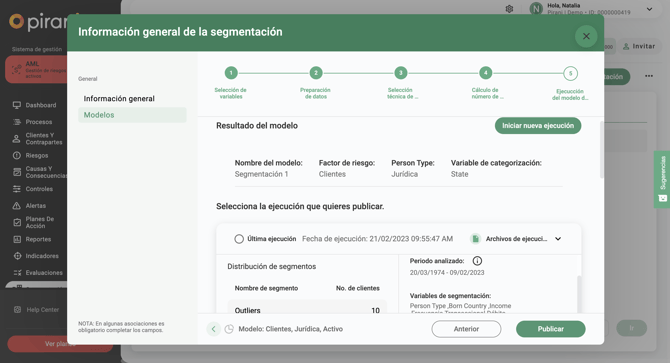Click Iniciar nueva ejecución button
670x363 pixels.
[x=538, y=126]
